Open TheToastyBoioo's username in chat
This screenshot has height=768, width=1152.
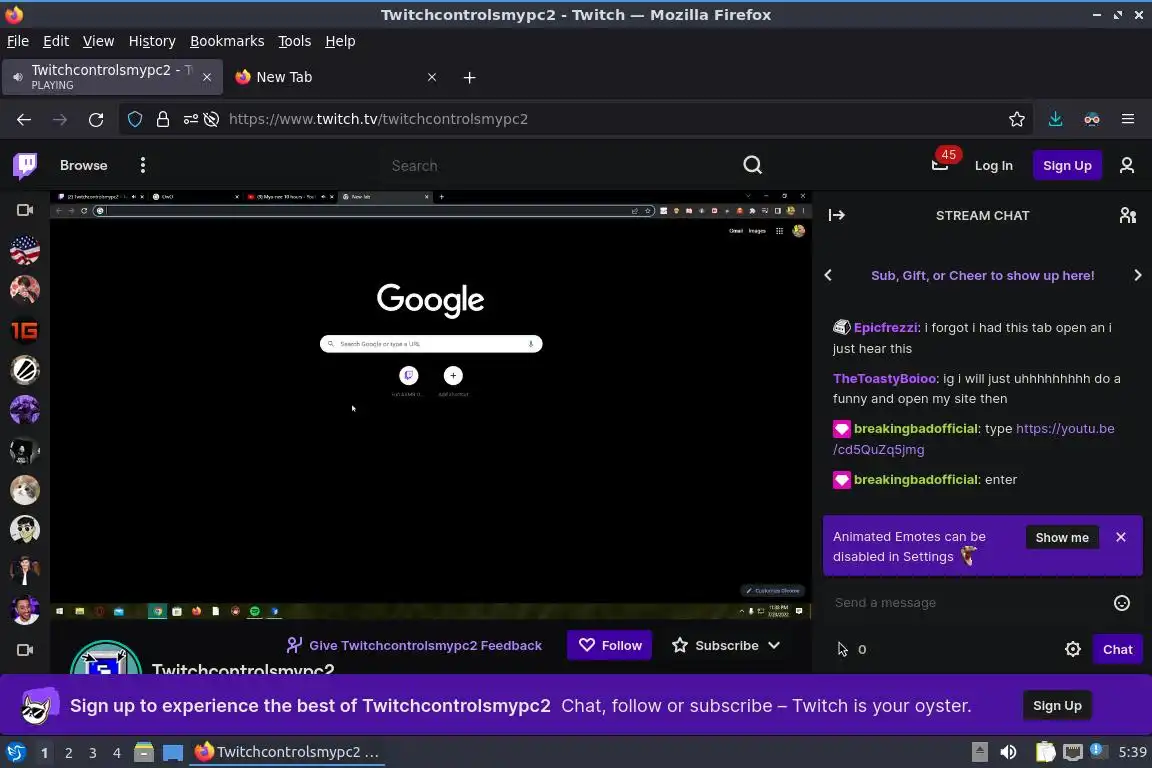coord(885,378)
